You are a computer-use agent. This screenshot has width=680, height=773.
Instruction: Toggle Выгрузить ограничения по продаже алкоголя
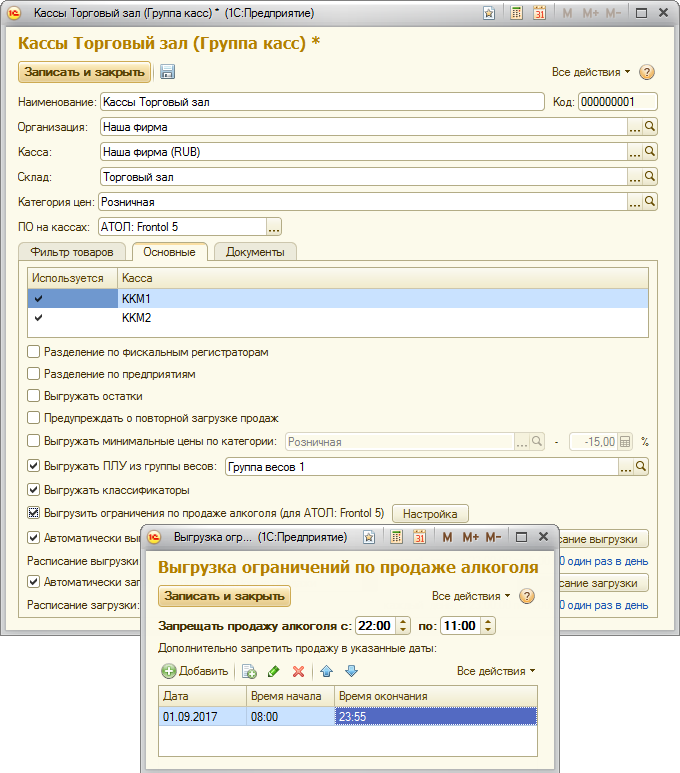pyautogui.click(x=34, y=513)
